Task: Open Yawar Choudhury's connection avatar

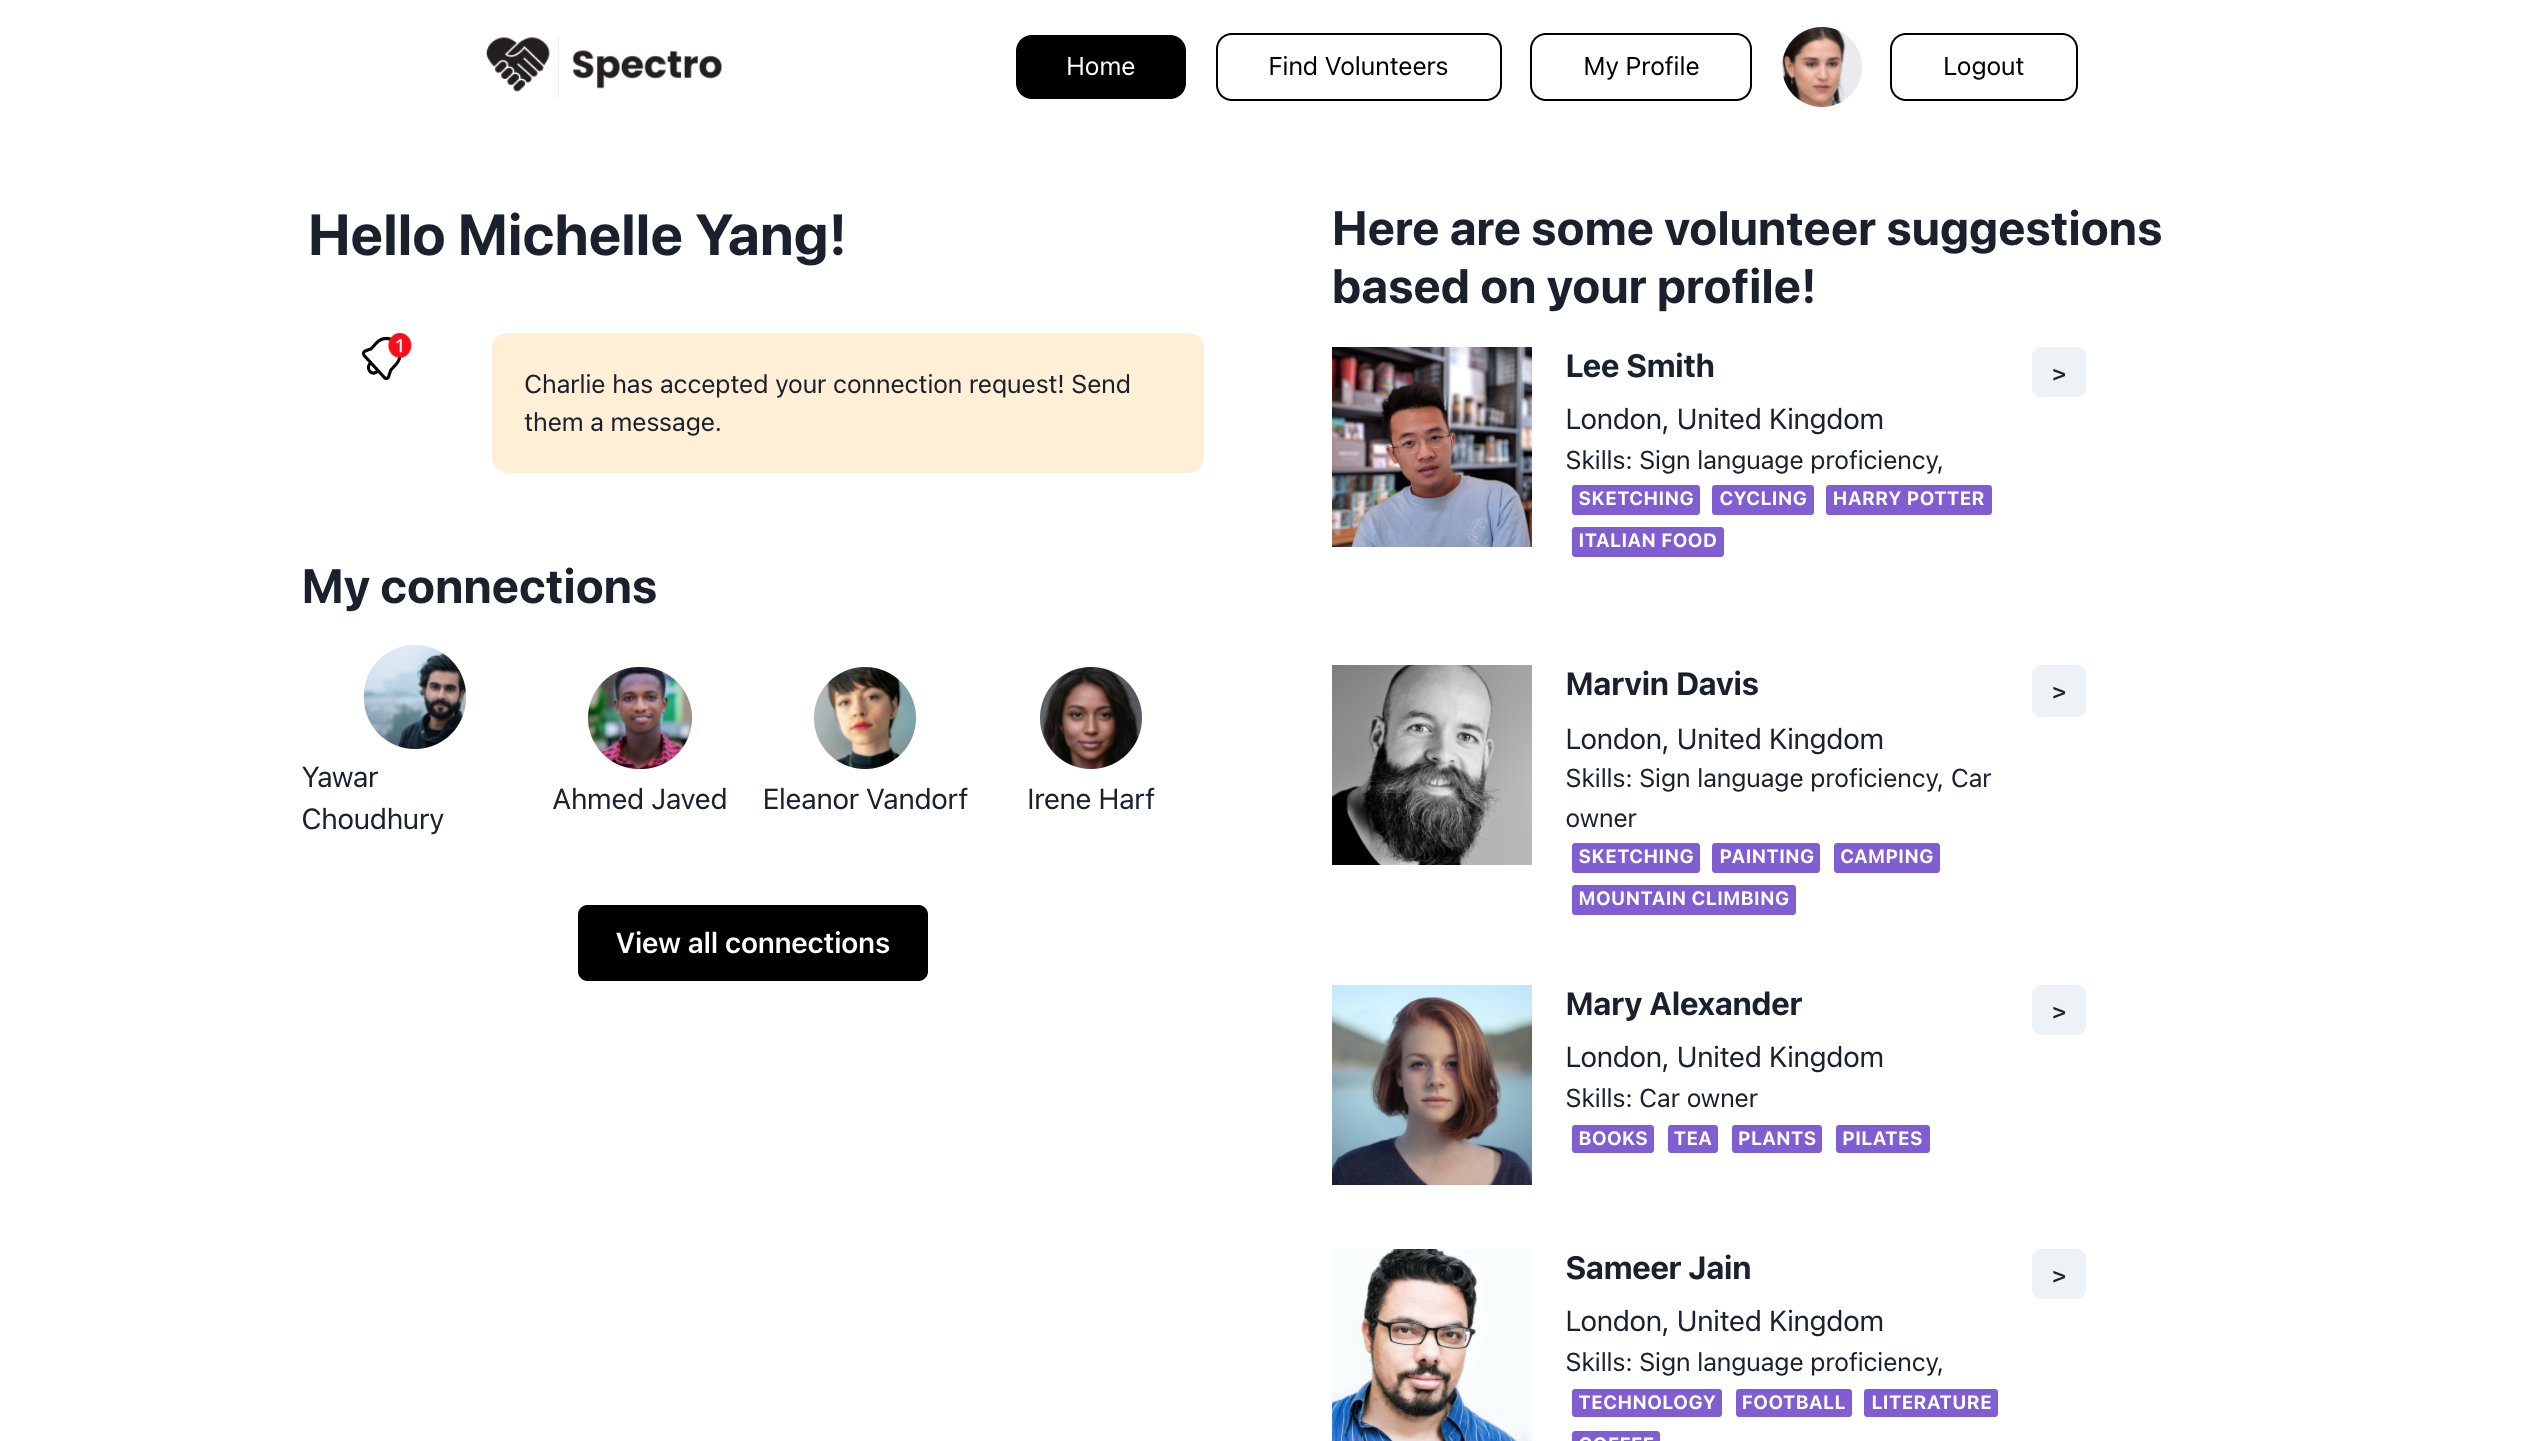Action: pyautogui.click(x=414, y=697)
